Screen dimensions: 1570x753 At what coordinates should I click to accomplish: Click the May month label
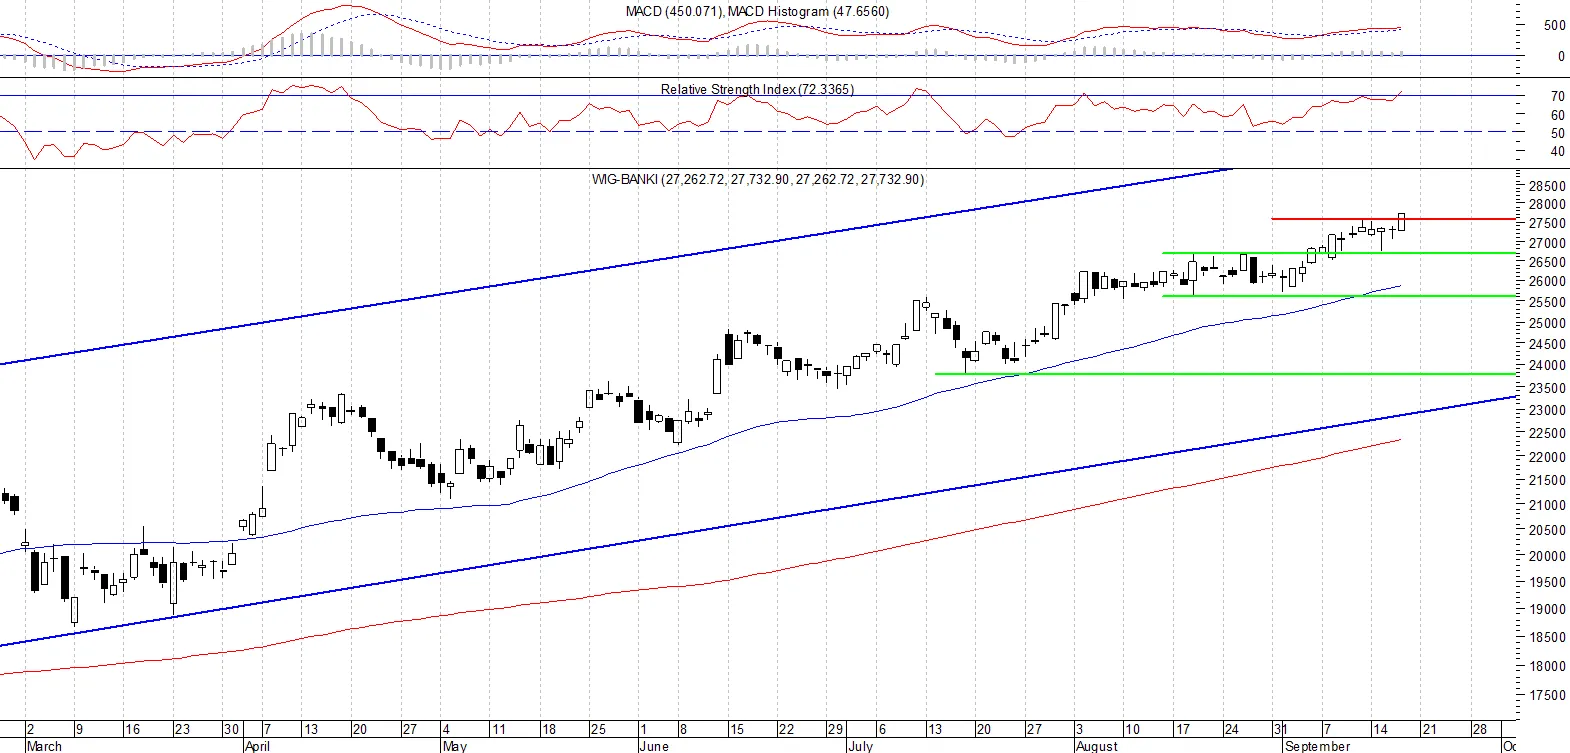454,746
